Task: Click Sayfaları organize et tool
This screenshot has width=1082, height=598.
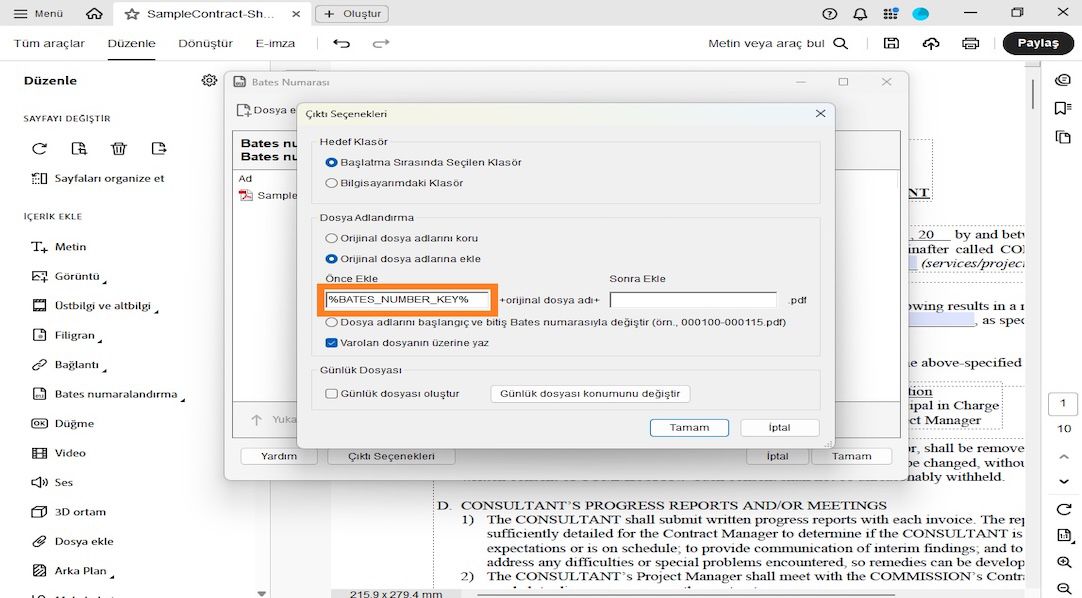Action: coord(97,179)
